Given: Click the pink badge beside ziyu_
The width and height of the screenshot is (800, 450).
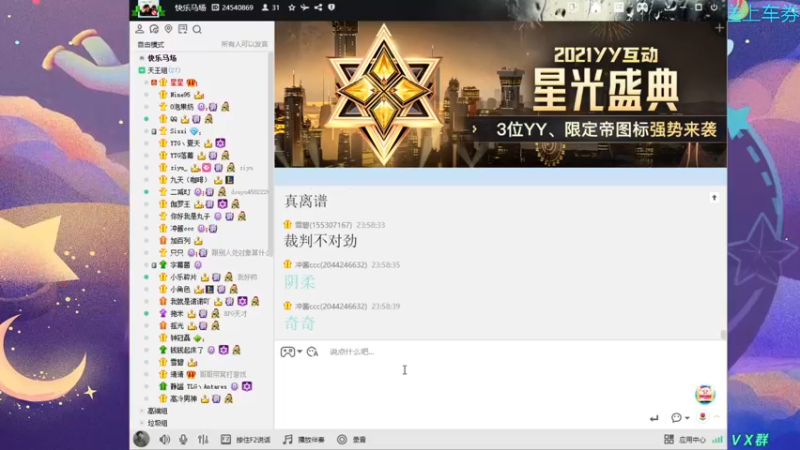Looking at the screenshot, I should (206, 168).
